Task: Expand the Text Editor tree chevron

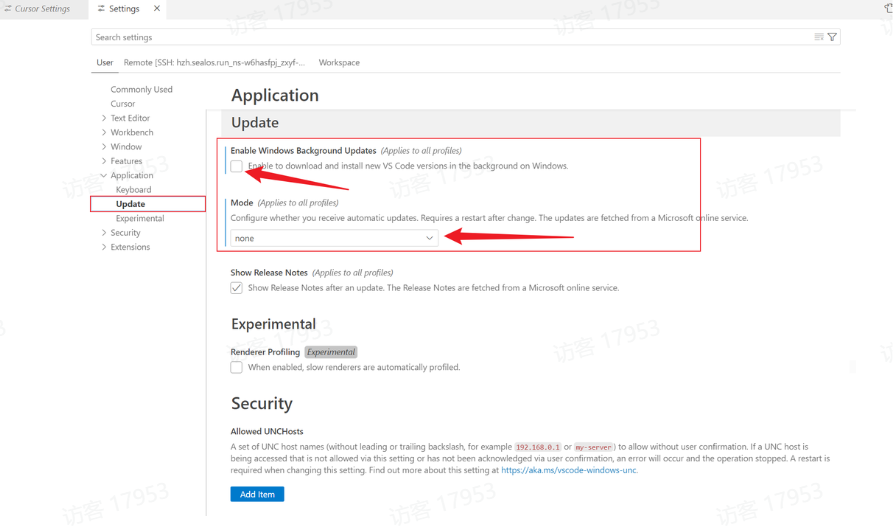Action: pyautogui.click(x=104, y=118)
